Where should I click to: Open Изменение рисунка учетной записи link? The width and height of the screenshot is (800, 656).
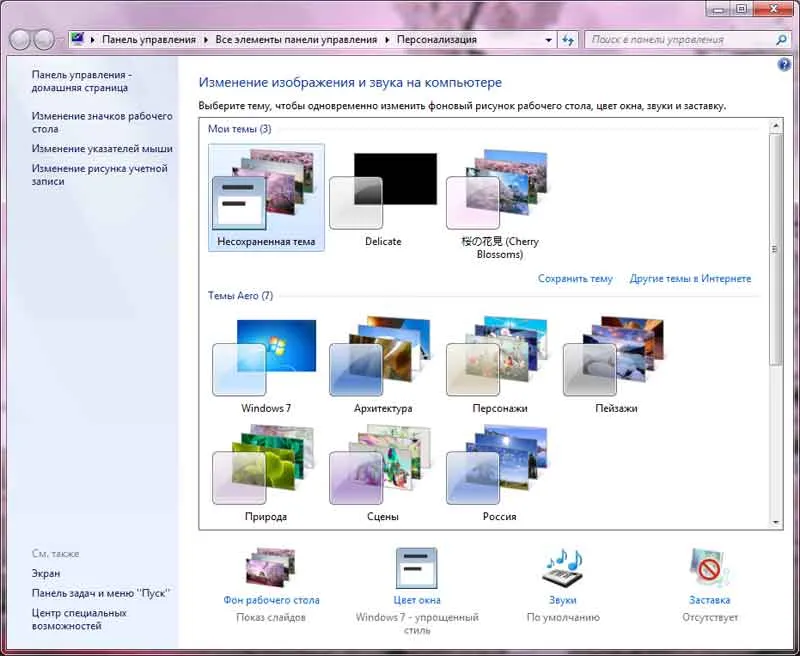(x=99, y=174)
